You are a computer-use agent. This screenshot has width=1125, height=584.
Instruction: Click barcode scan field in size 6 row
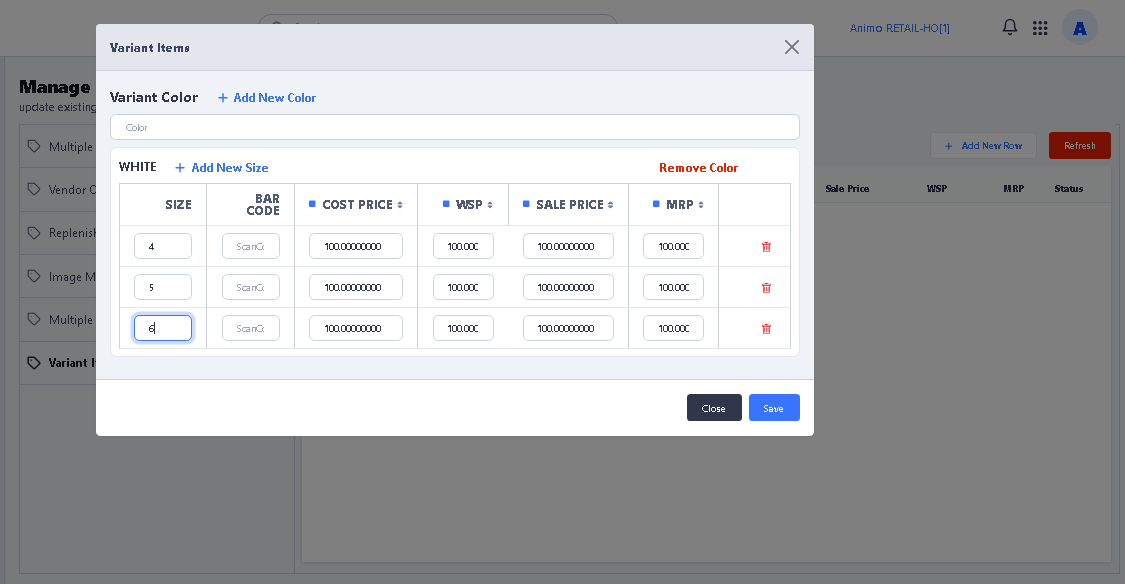(x=250, y=328)
